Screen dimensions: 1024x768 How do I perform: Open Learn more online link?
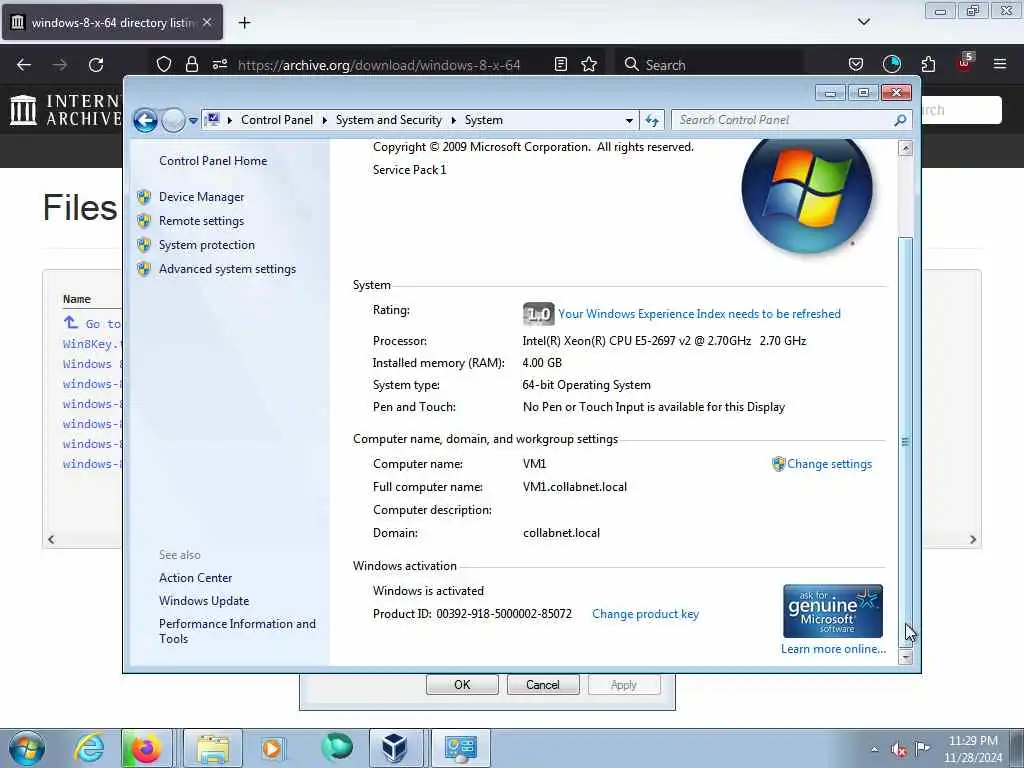(x=833, y=648)
